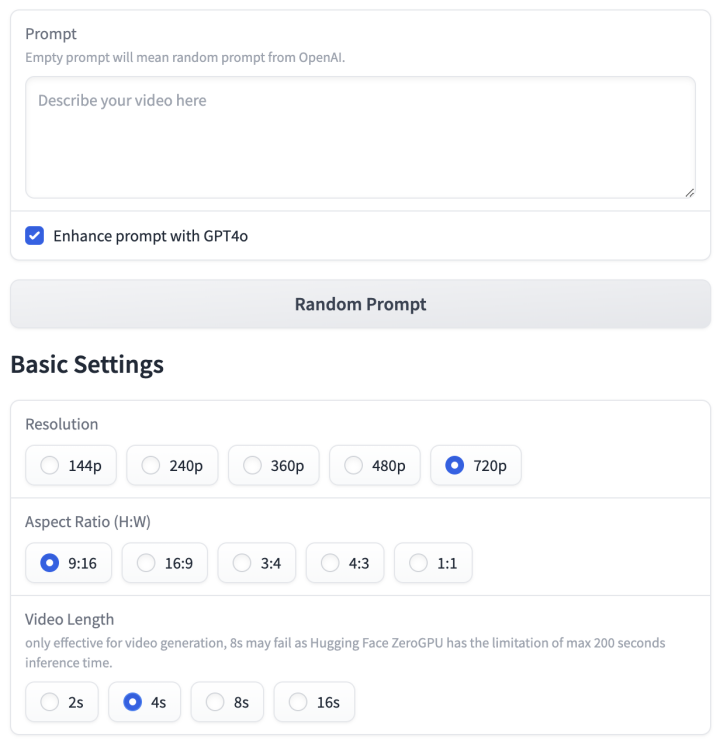Click the prompt box resize handle

689,193
